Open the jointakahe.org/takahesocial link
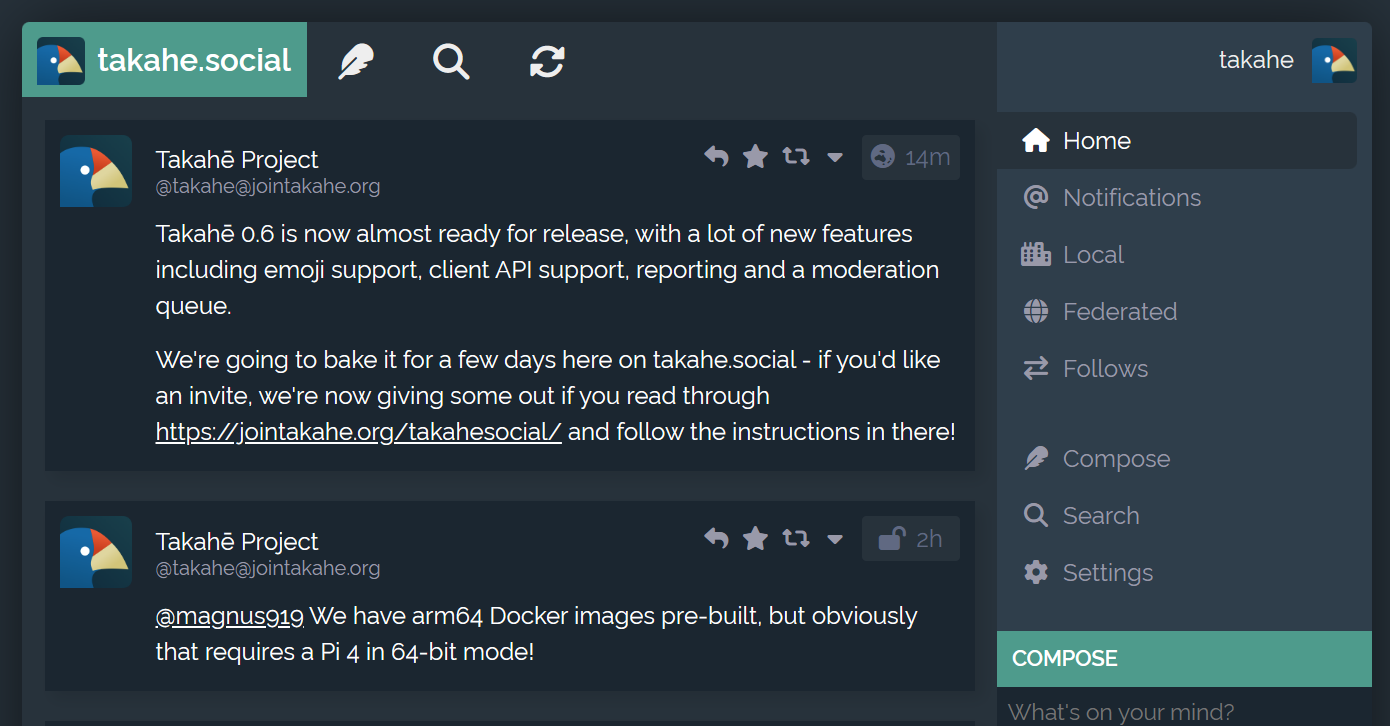1390x726 pixels. point(359,432)
